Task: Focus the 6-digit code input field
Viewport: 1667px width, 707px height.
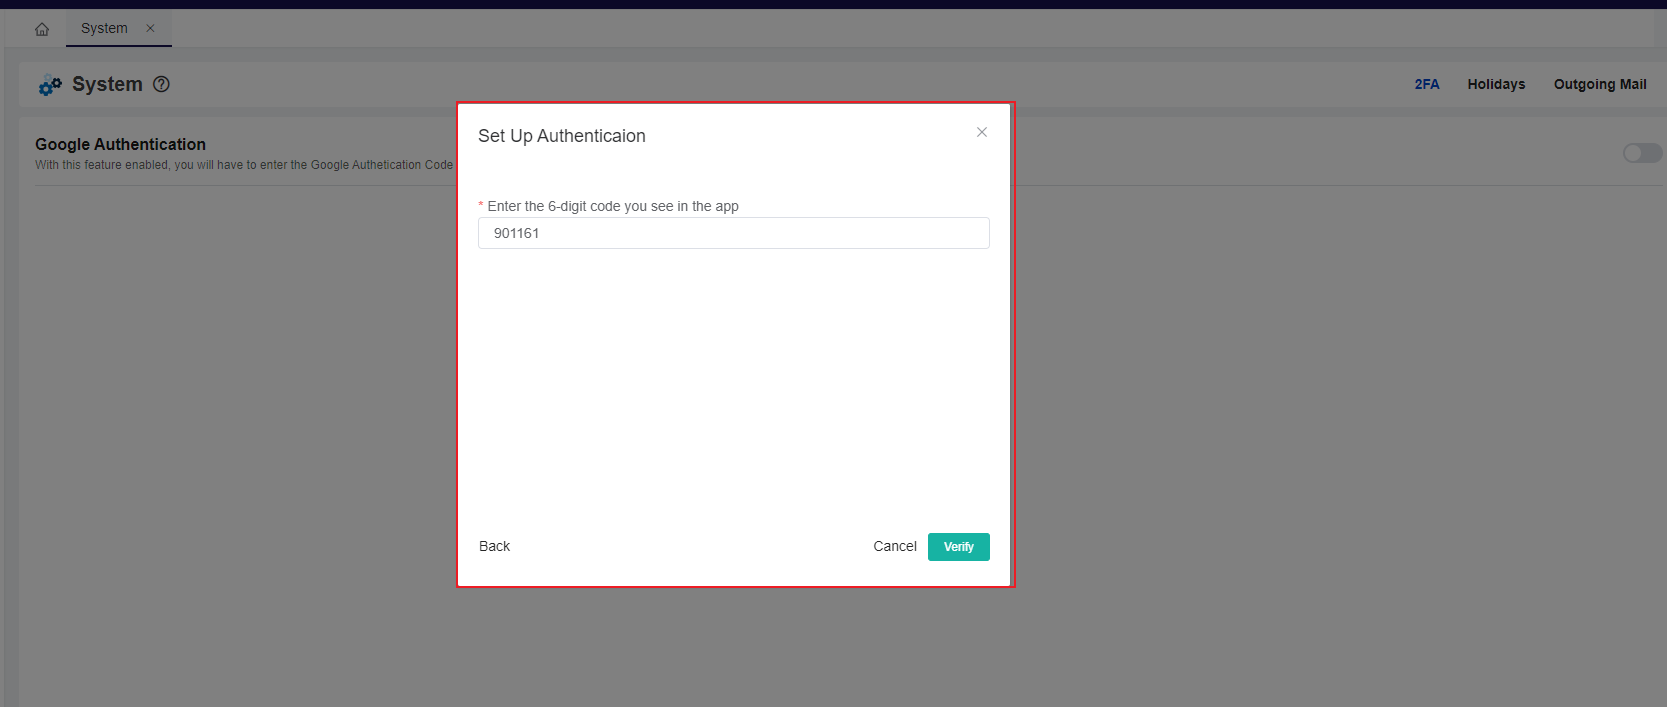Action: click(733, 233)
